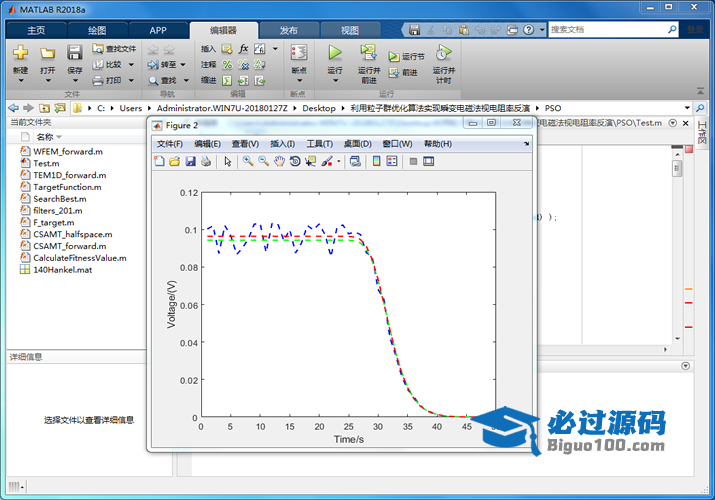Screen dimensions: 715x500
Task: Open the Go To (转至) dropdown arrow
Action: (183, 65)
